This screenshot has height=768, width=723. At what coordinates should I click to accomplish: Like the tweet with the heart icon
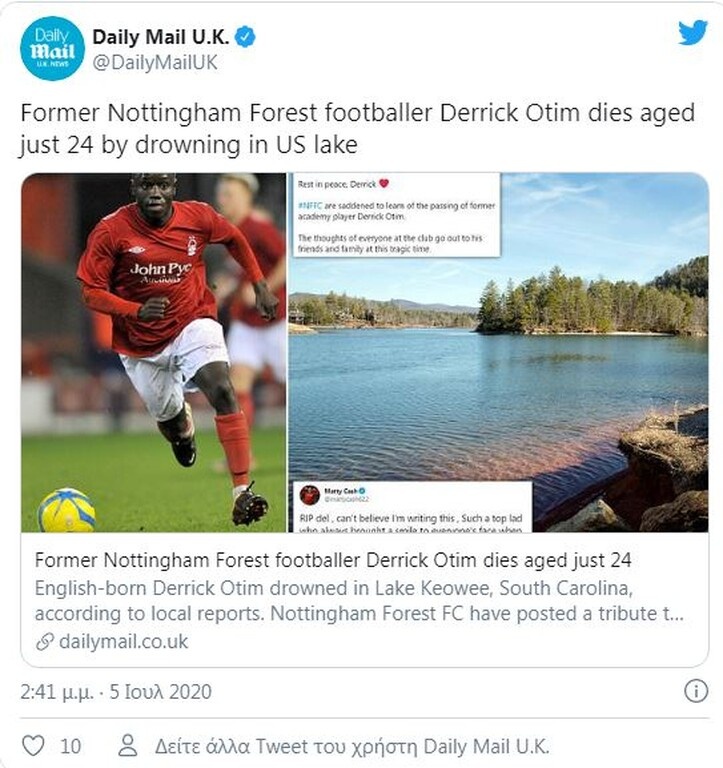[x=33, y=745]
